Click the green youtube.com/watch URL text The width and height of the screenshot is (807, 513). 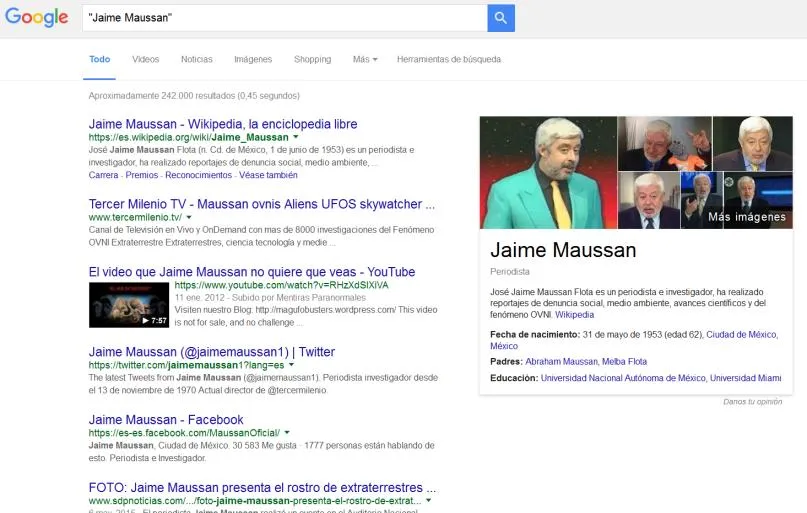[282, 285]
